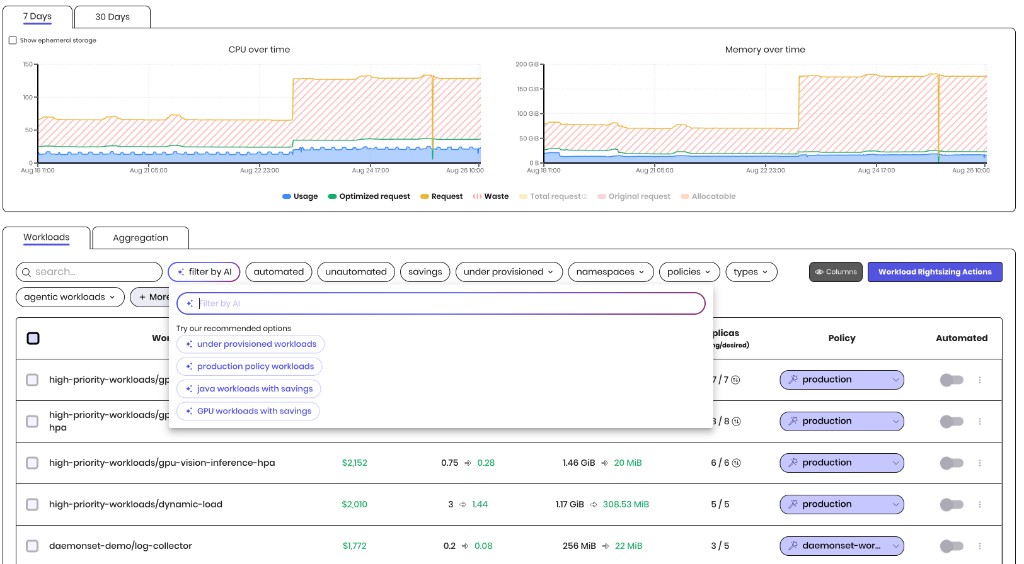Click the Optimized request legend marker
This screenshot has height=564, width=1024.
point(332,196)
